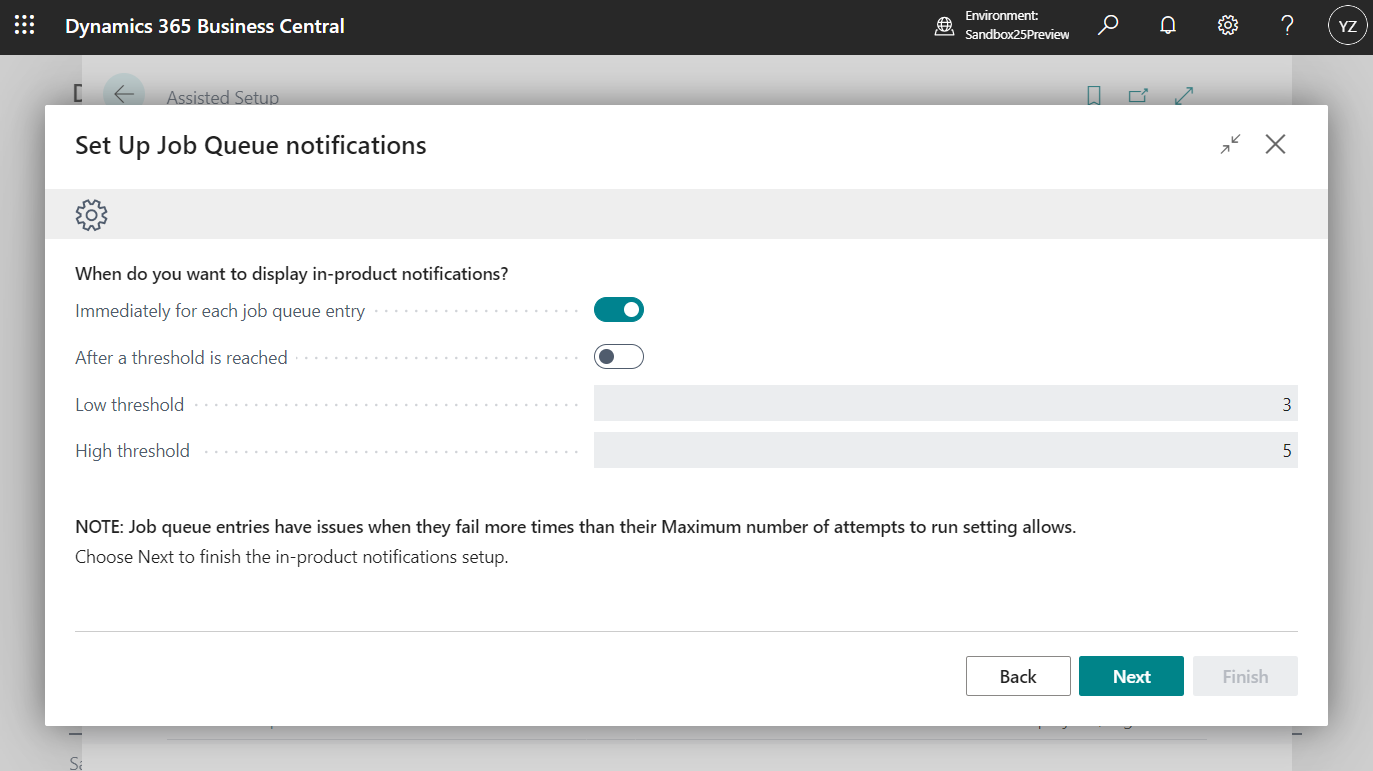
Task: Open the YZ account menu
Action: [x=1347, y=25]
